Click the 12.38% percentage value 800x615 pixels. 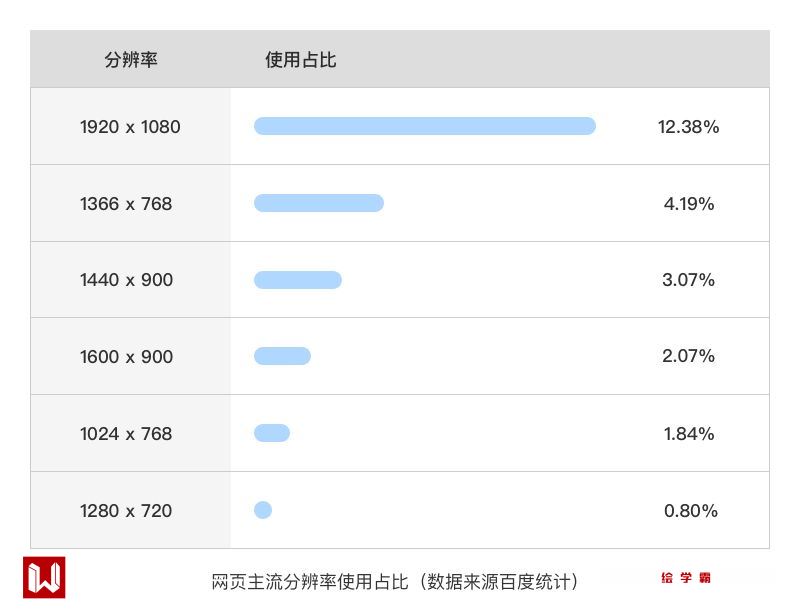click(688, 127)
